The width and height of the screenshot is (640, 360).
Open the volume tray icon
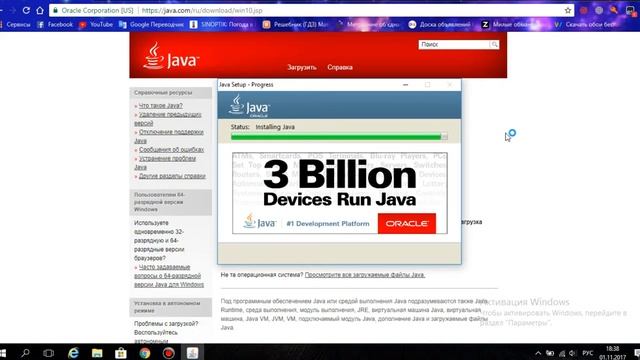point(572,353)
